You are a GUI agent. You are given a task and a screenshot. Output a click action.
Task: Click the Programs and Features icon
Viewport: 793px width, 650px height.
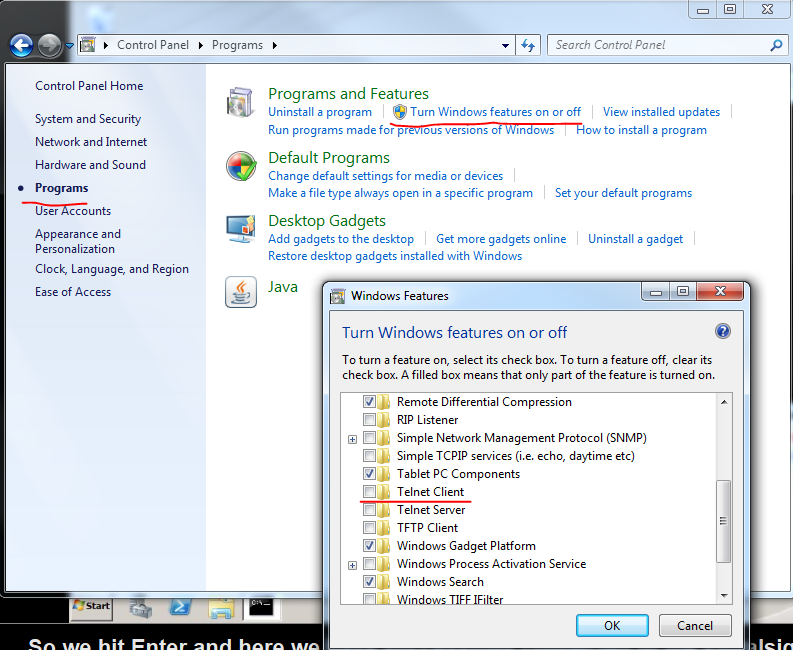(x=241, y=103)
